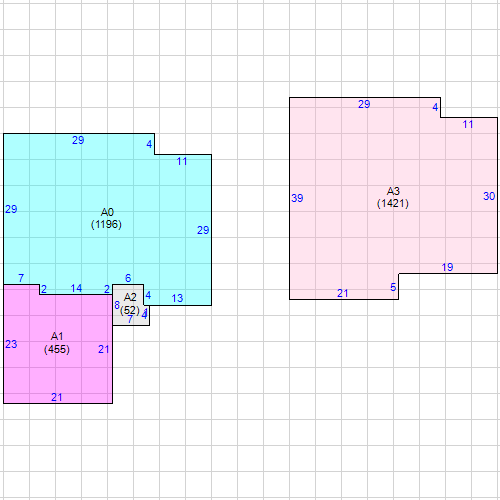Viewport: 500px width, 500px height.
Task: Click the 39 dimension on area A3
Action: 297,198
